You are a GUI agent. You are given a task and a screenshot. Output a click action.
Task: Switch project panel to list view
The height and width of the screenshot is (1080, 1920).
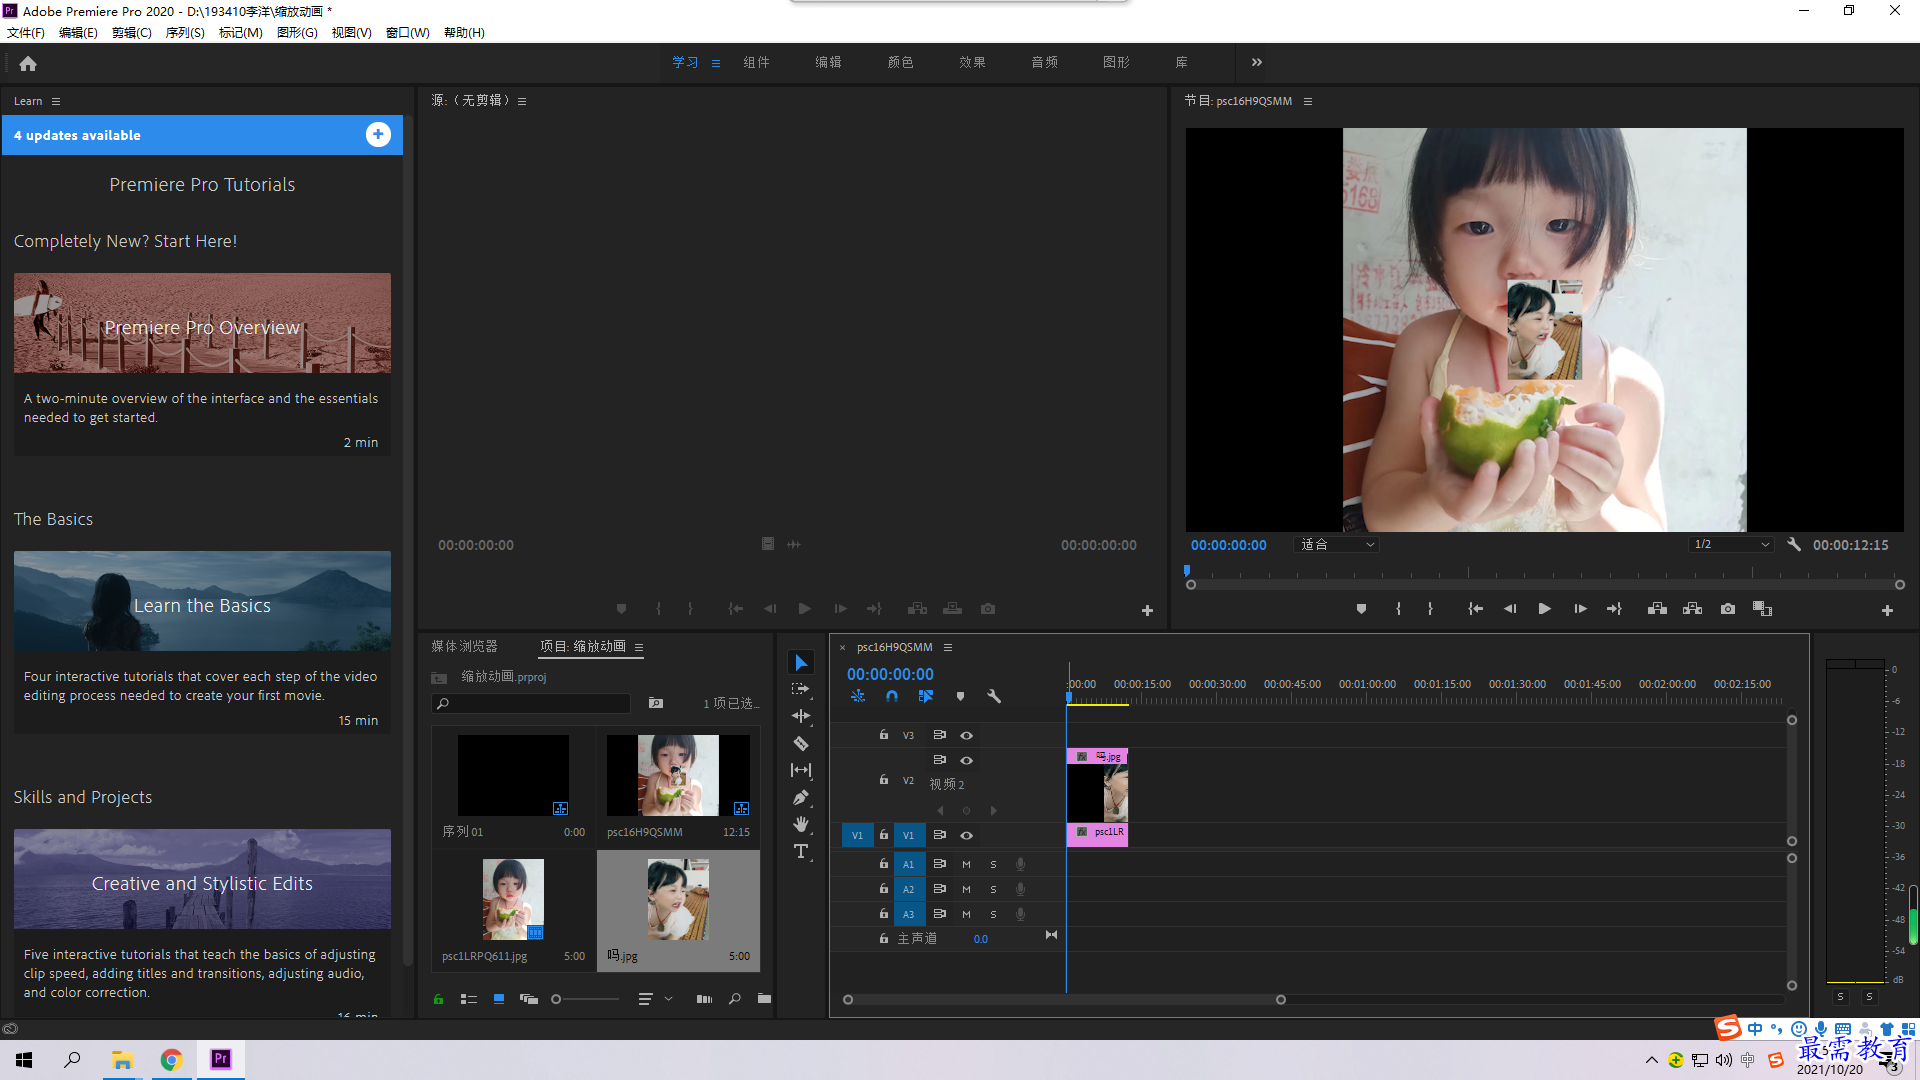(x=468, y=999)
